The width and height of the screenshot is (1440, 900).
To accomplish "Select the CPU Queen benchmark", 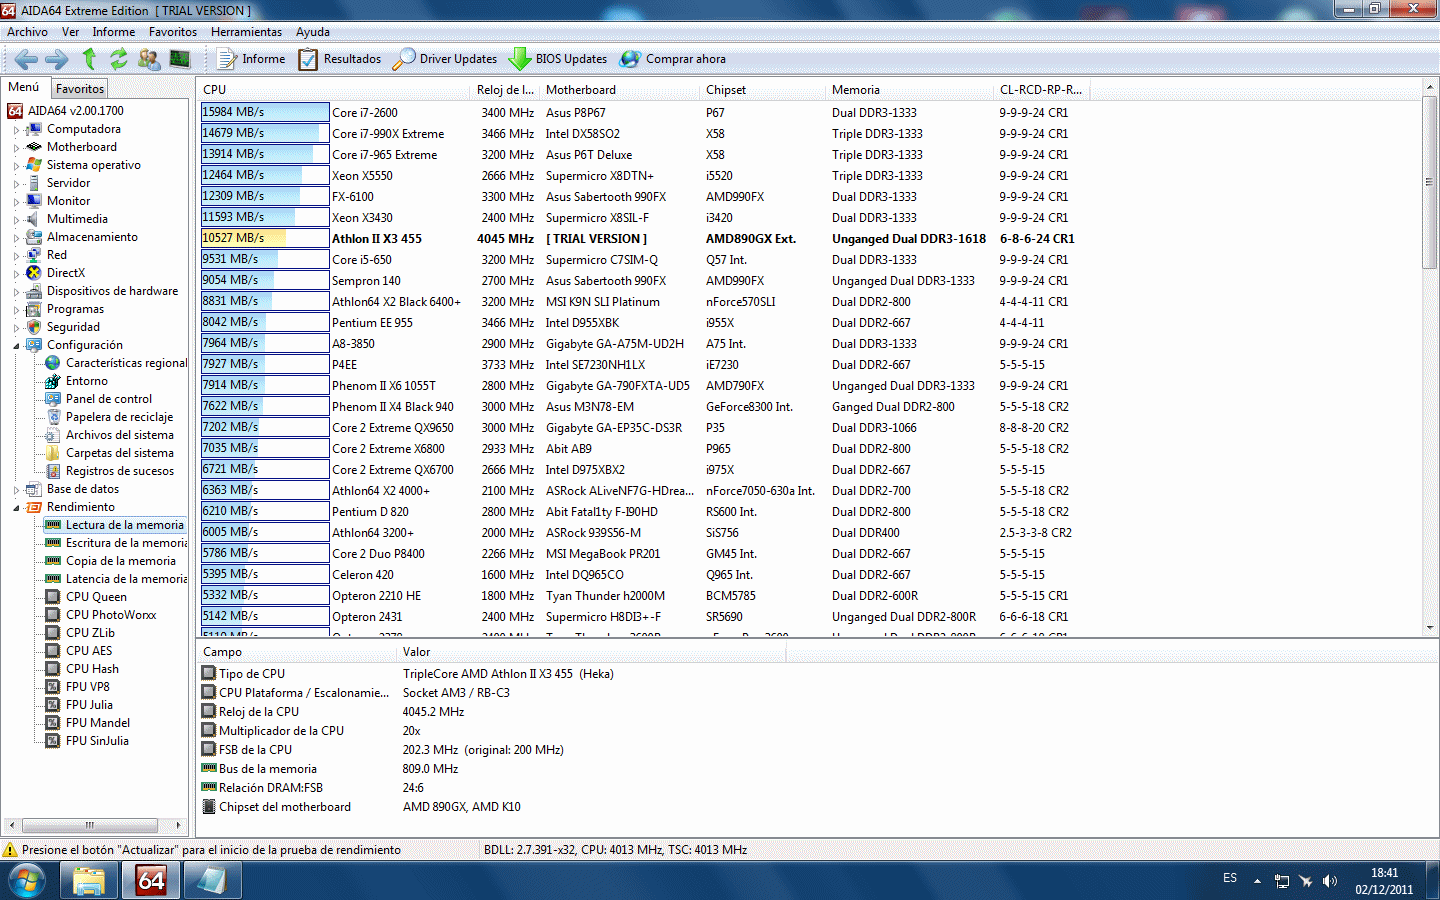I will point(96,597).
